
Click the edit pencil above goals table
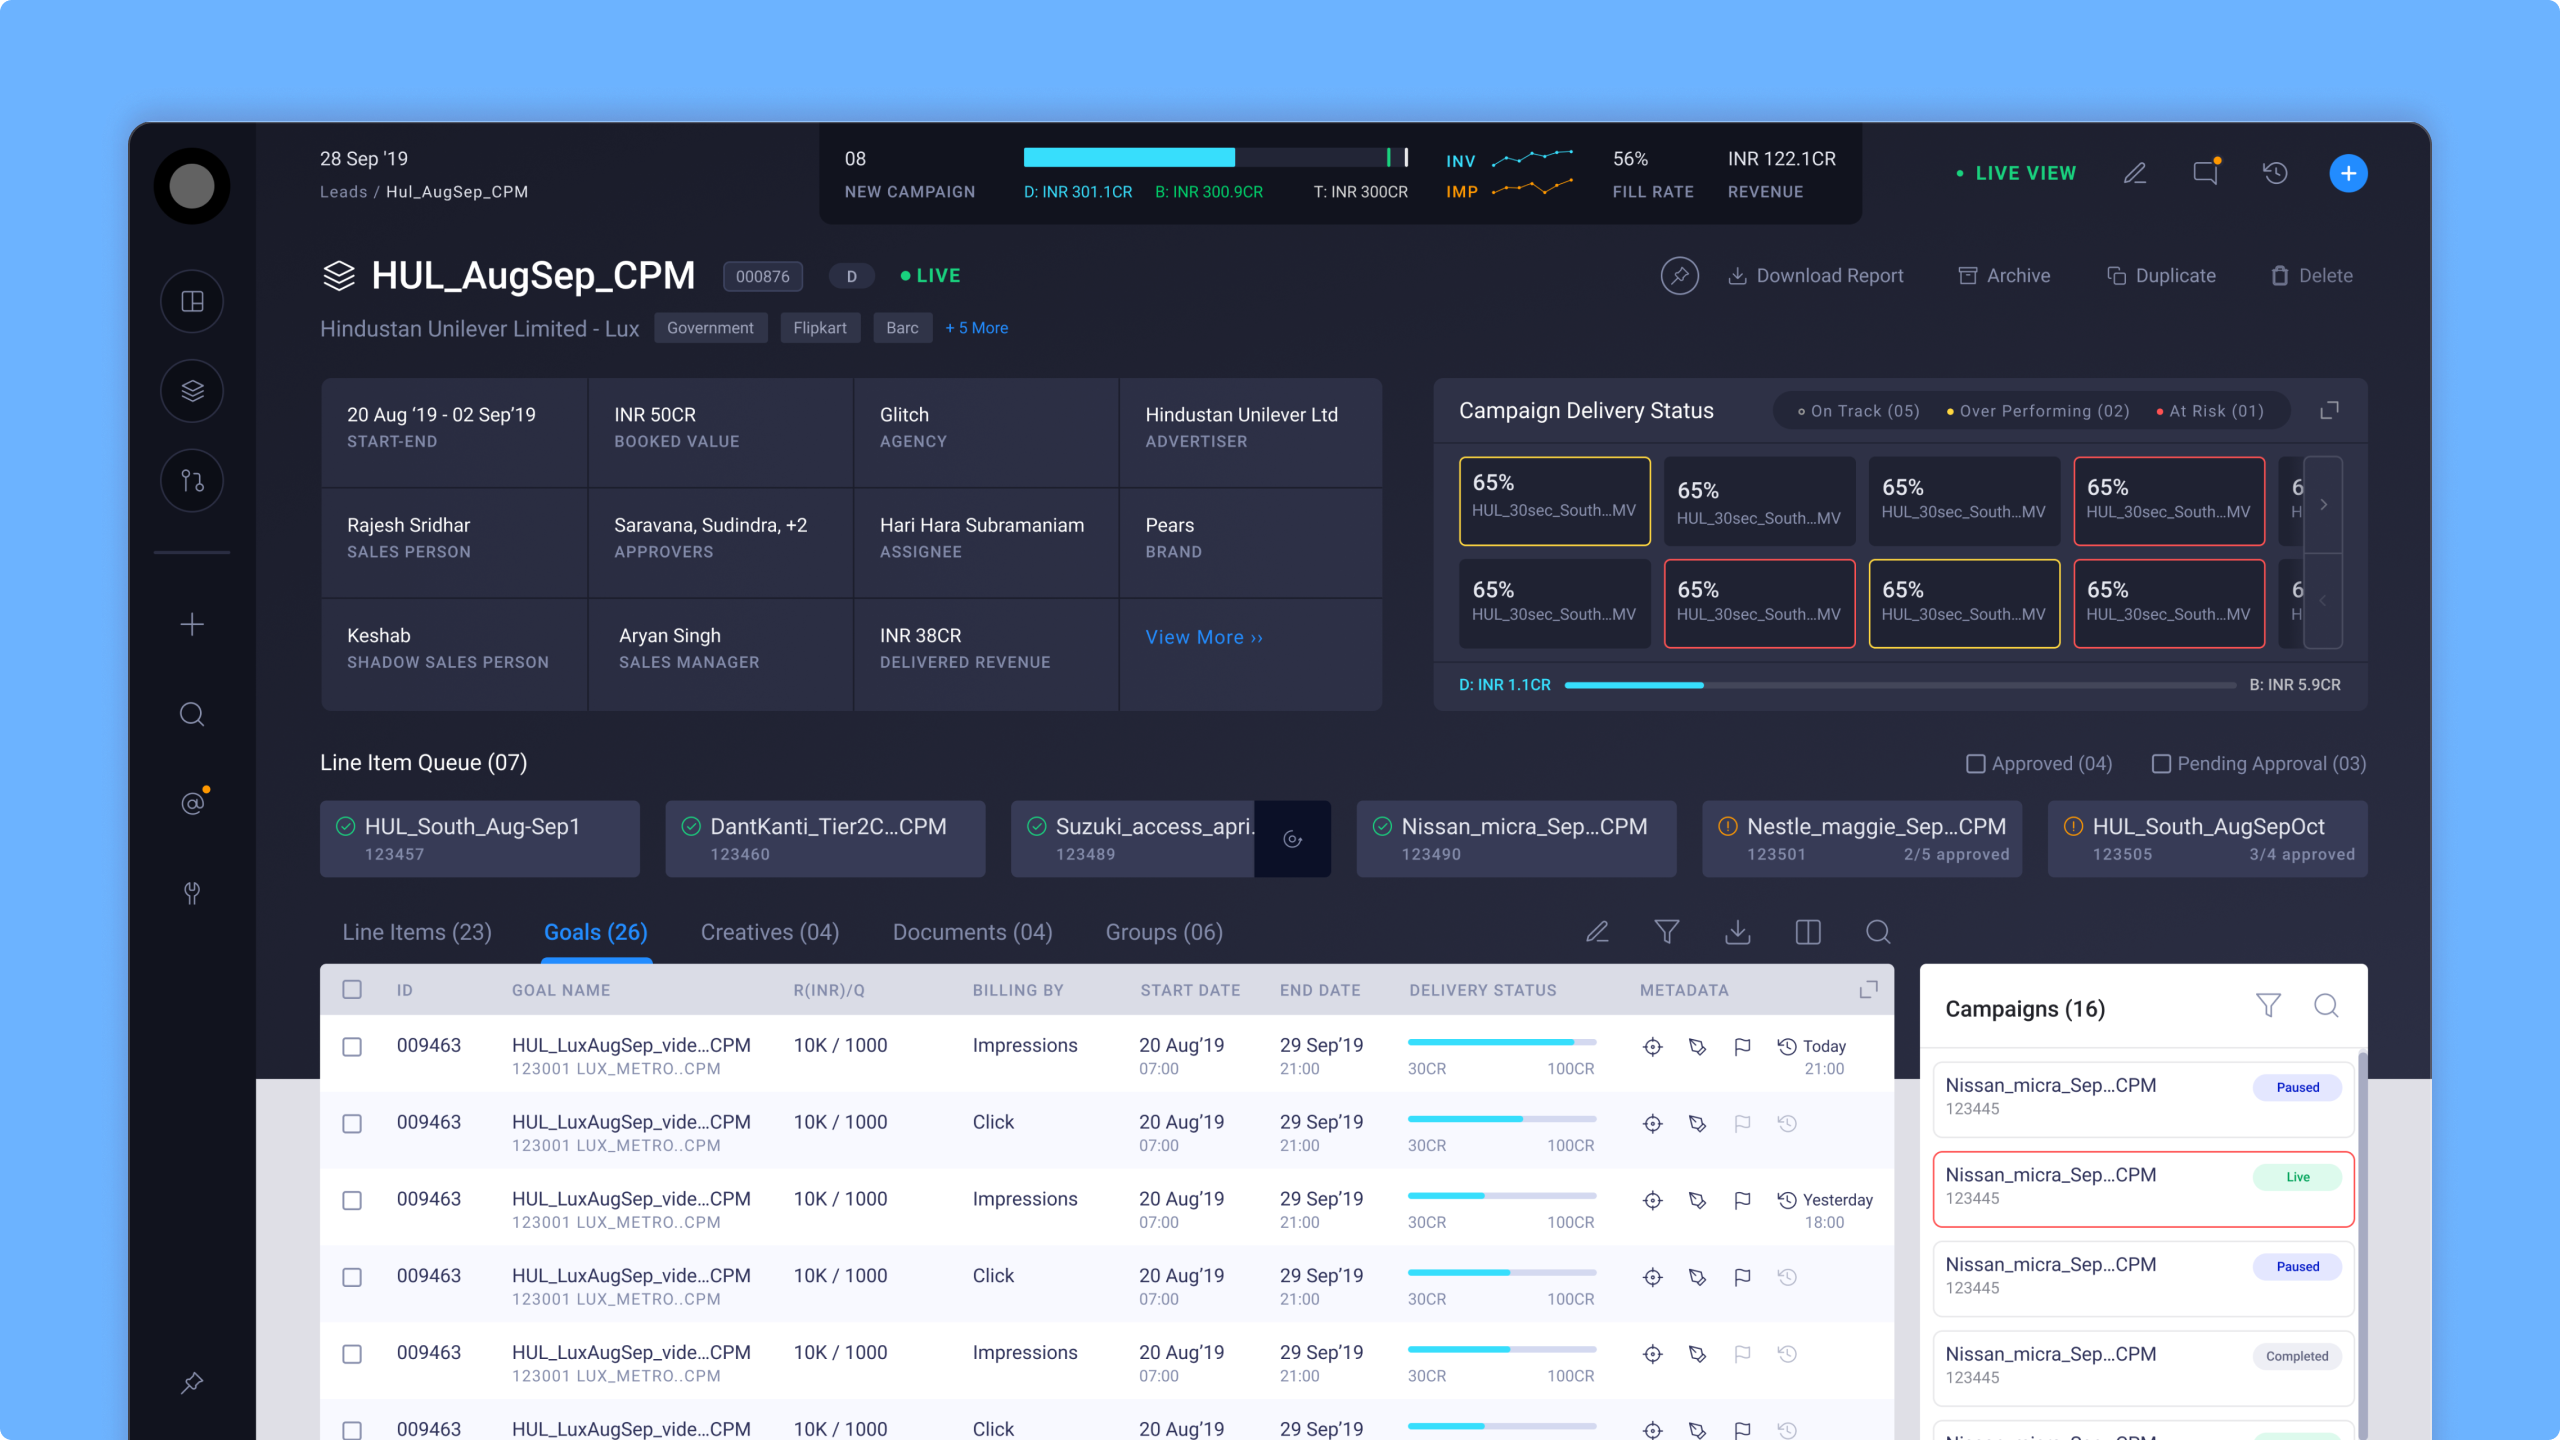tap(1597, 932)
